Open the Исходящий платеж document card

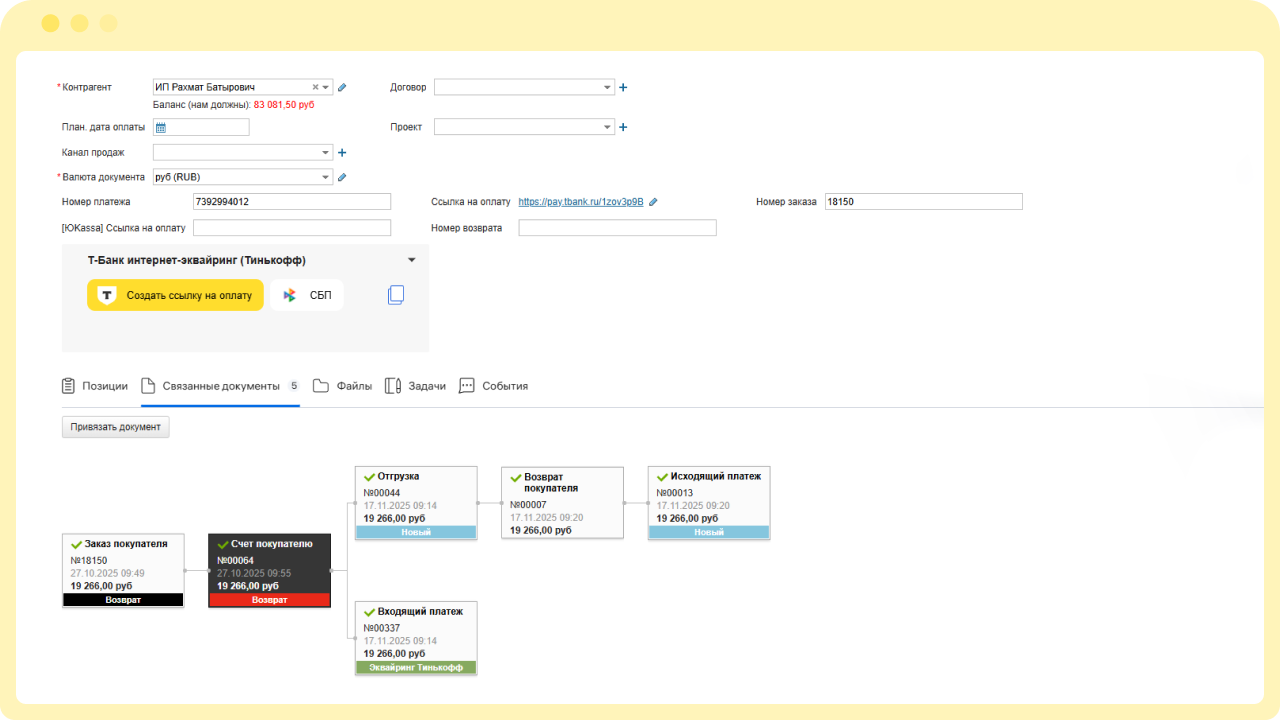coord(709,503)
